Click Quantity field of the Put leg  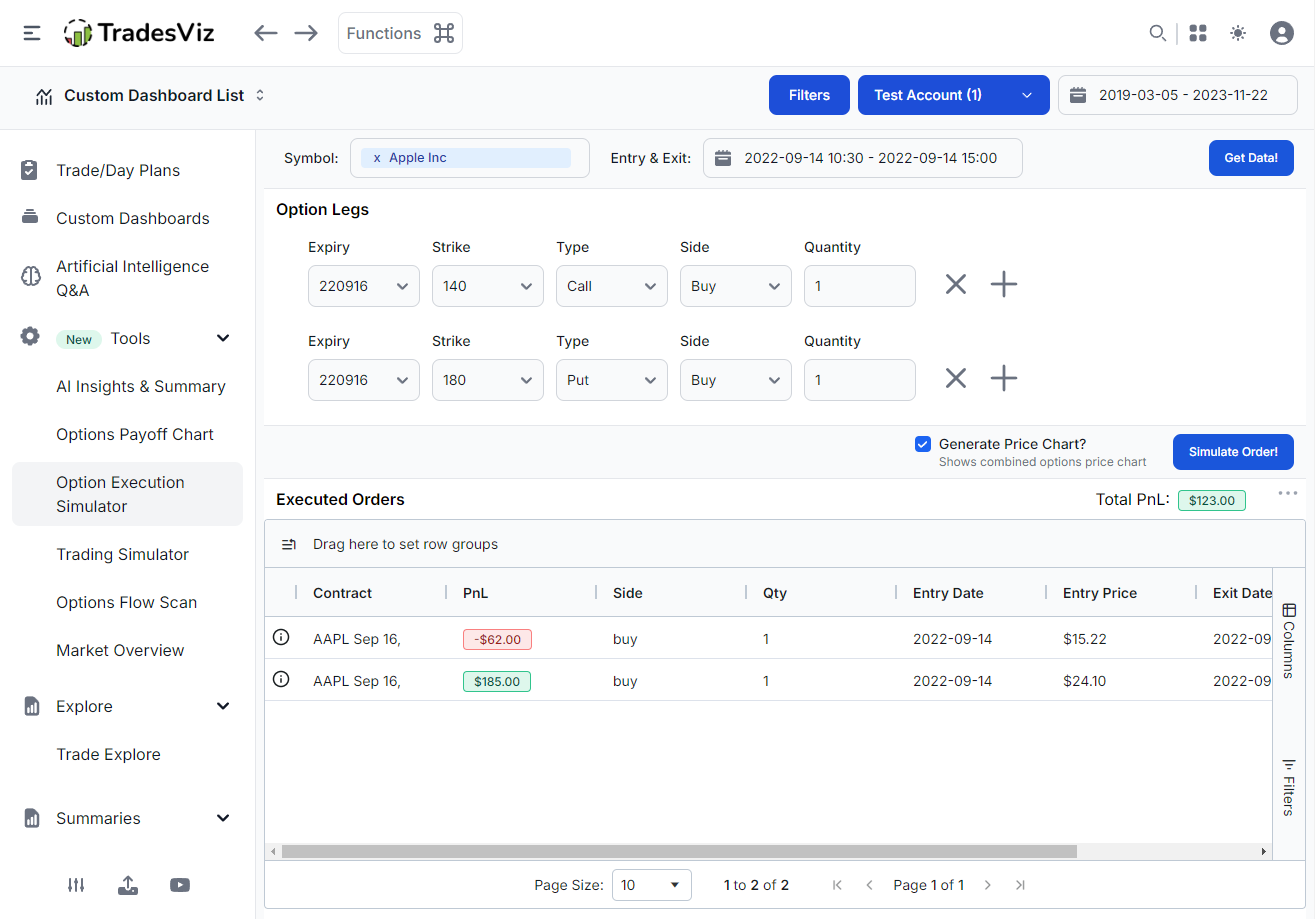(860, 380)
